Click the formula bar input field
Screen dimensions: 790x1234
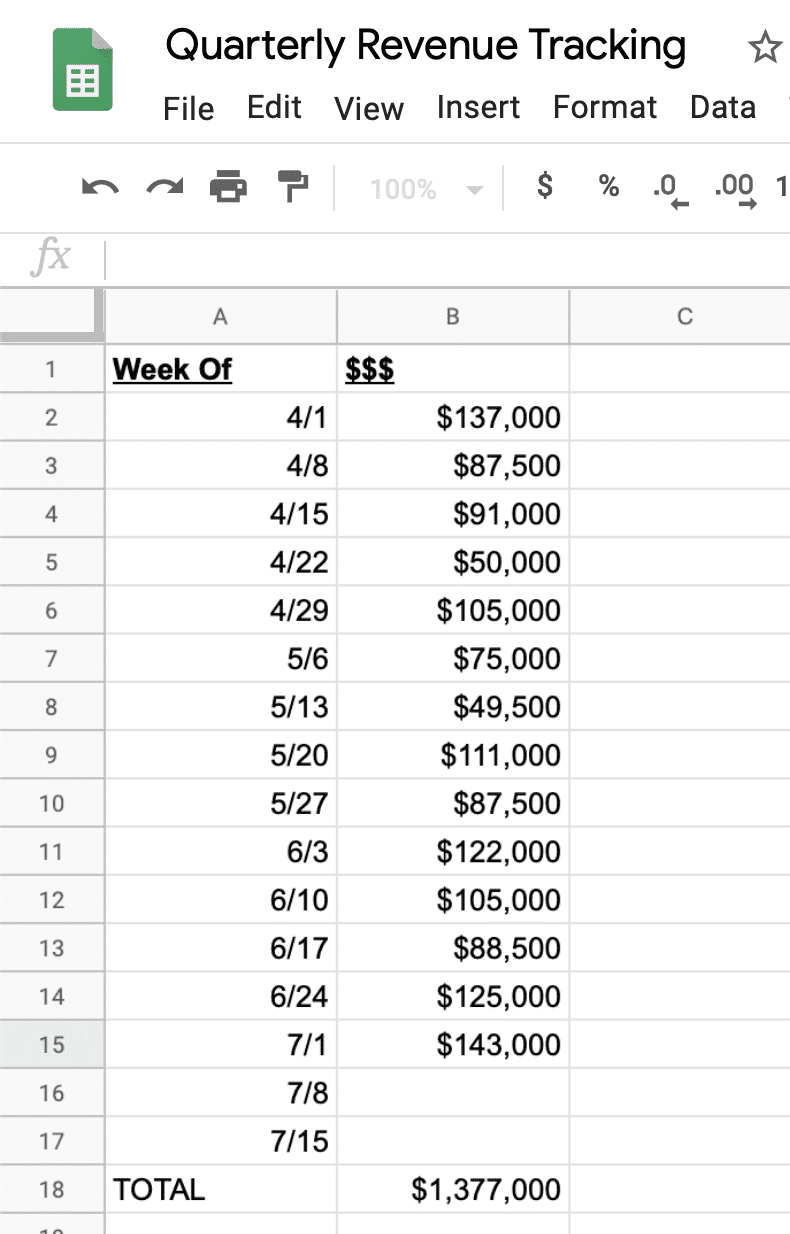pyautogui.click(x=447, y=259)
